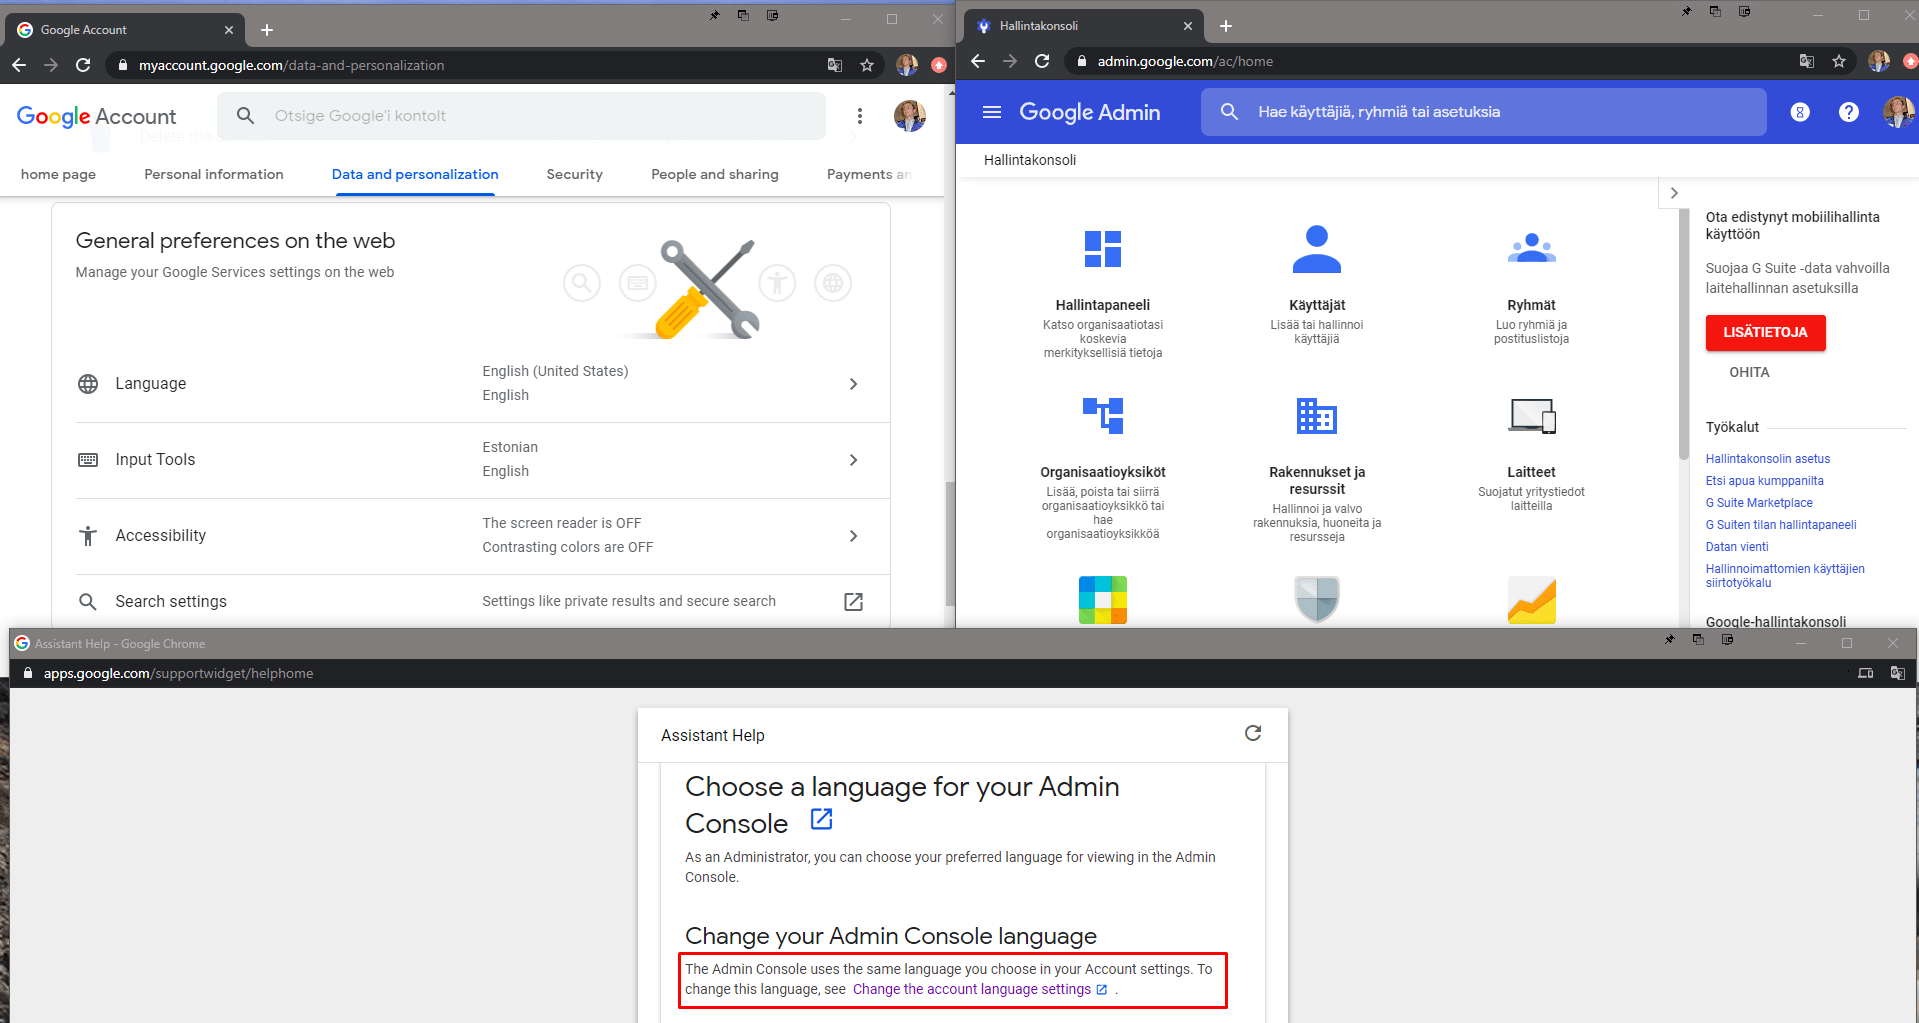1919x1023 pixels.
Task: Expand the Input Tools row chevron
Action: [x=853, y=460]
